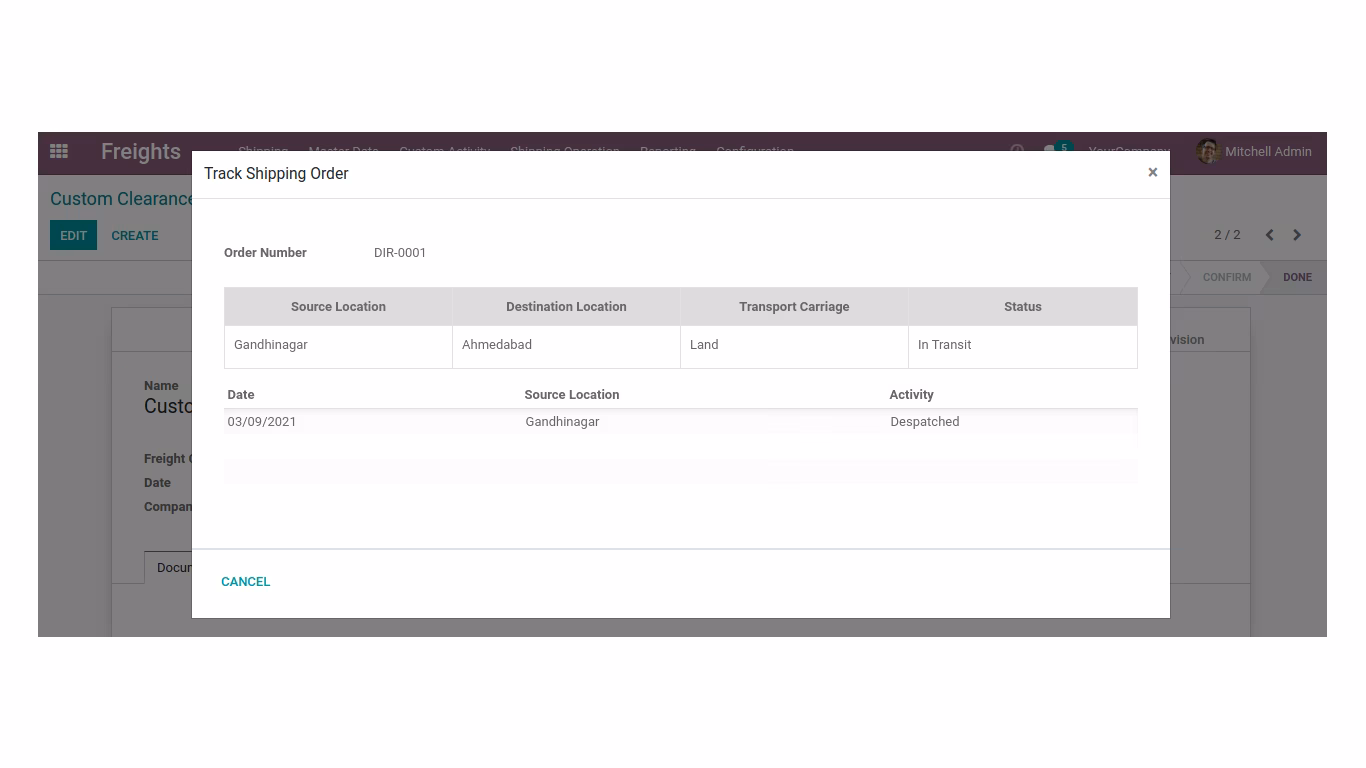The image size is (1366, 768).
Task: Click the record pager 2 / 2
Action: pos(1227,235)
